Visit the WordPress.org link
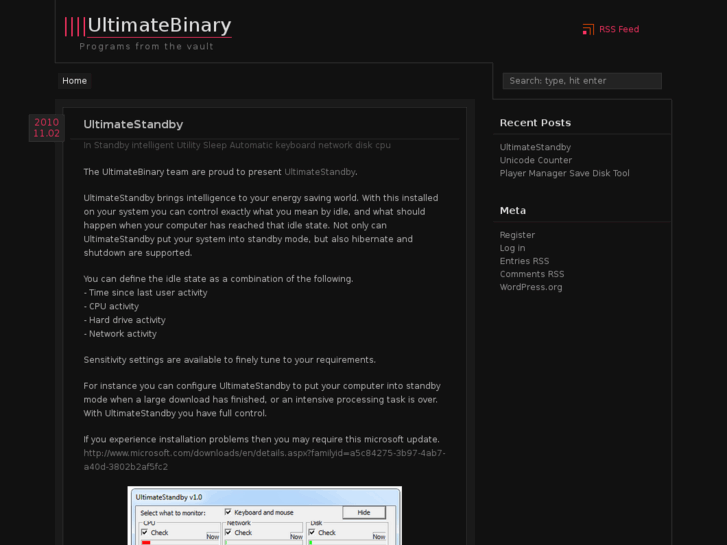This screenshot has width=727, height=545. 531,288
